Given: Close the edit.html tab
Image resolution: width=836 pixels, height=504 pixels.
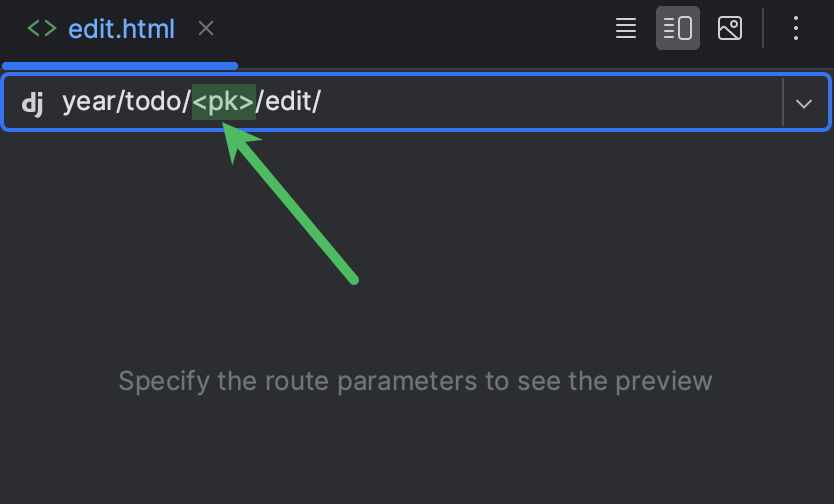Looking at the screenshot, I should (x=206, y=29).
